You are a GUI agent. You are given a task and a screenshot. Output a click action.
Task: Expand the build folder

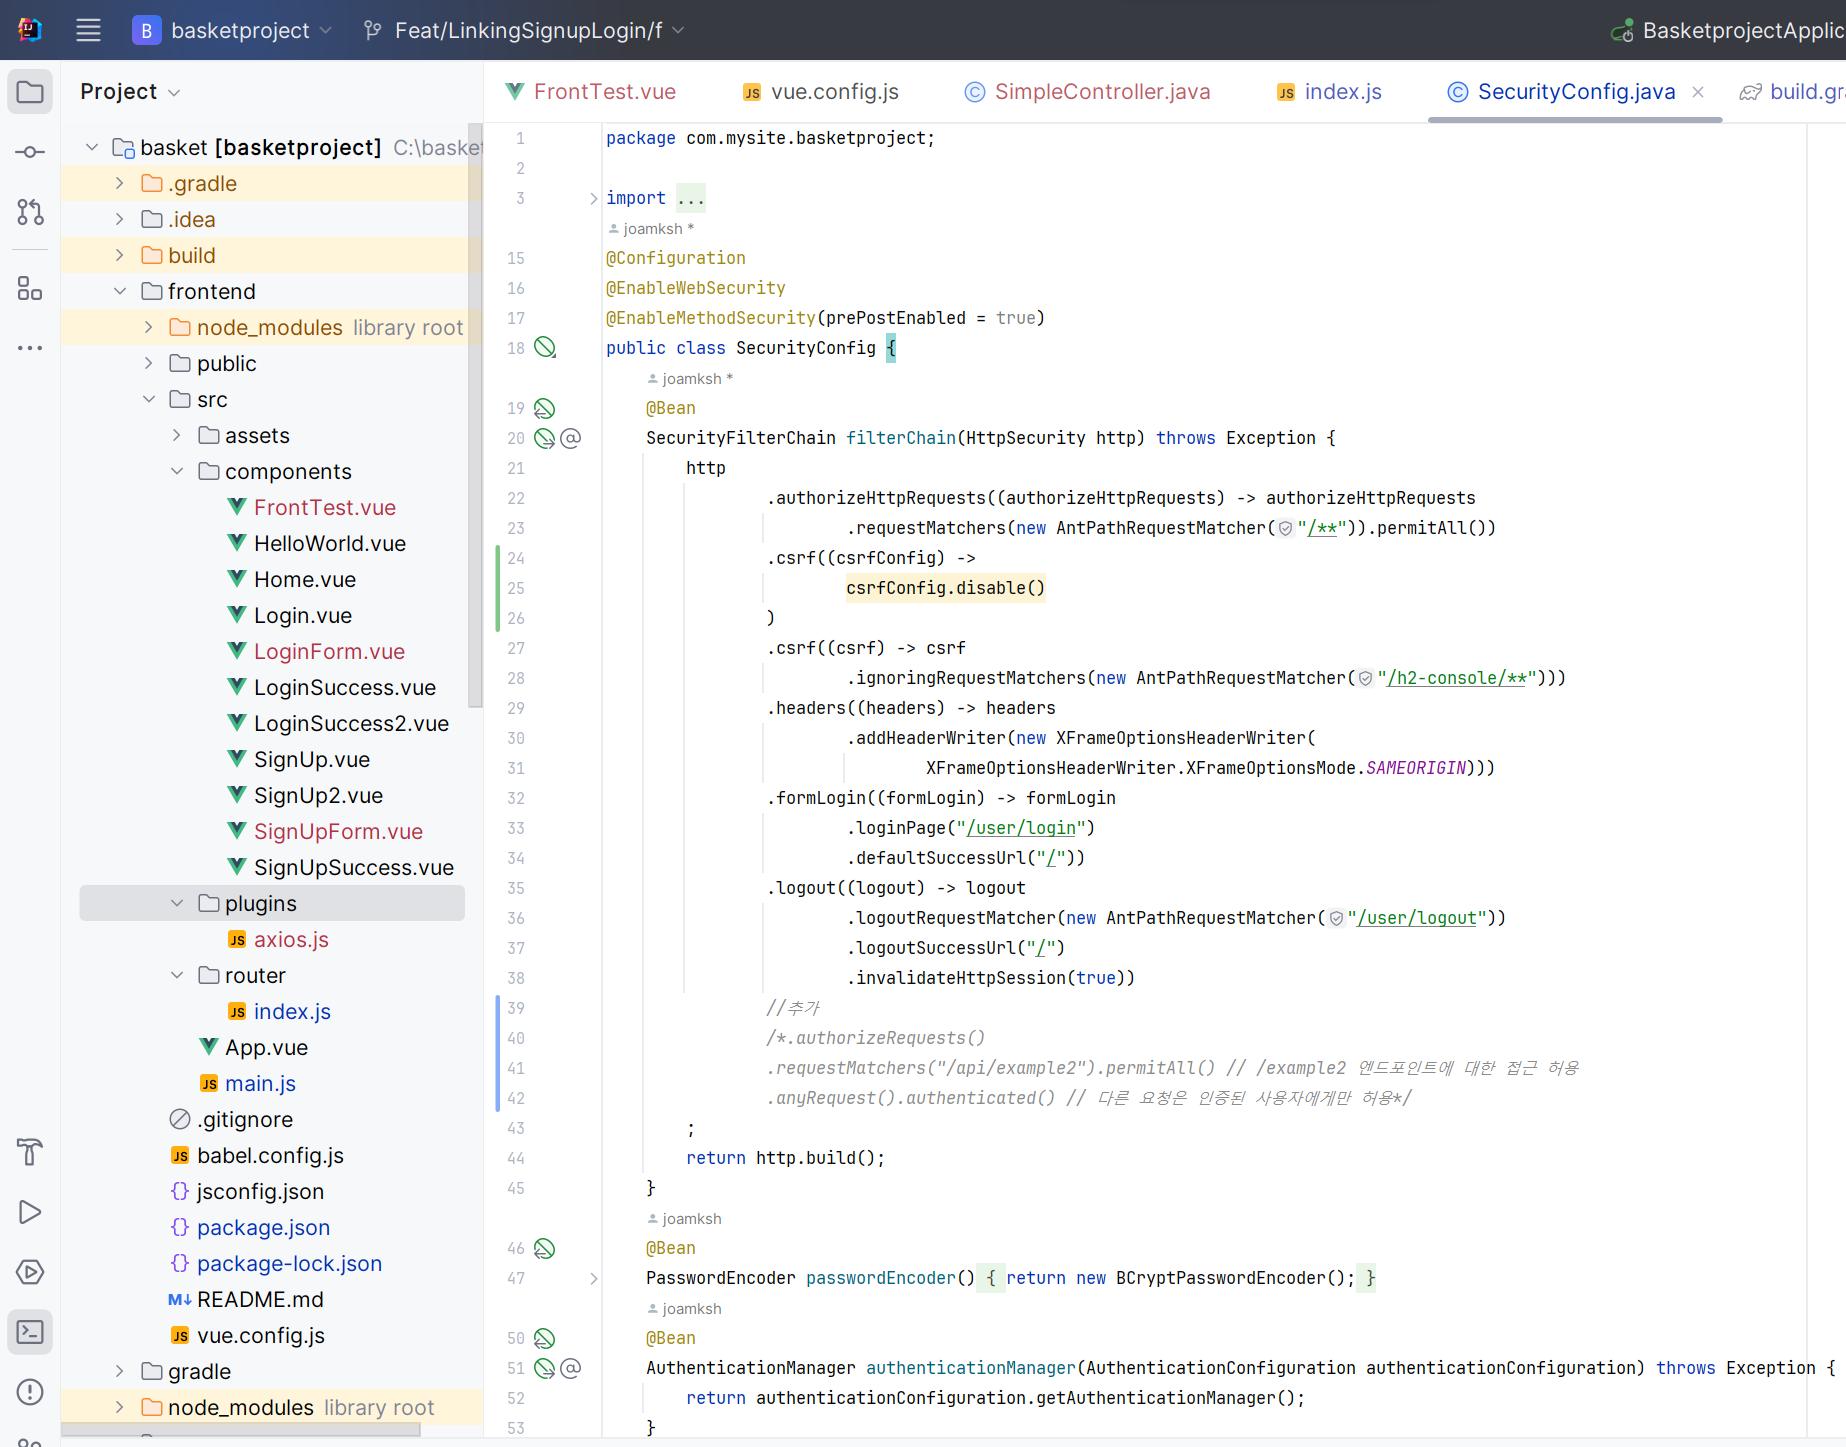tap(119, 255)
